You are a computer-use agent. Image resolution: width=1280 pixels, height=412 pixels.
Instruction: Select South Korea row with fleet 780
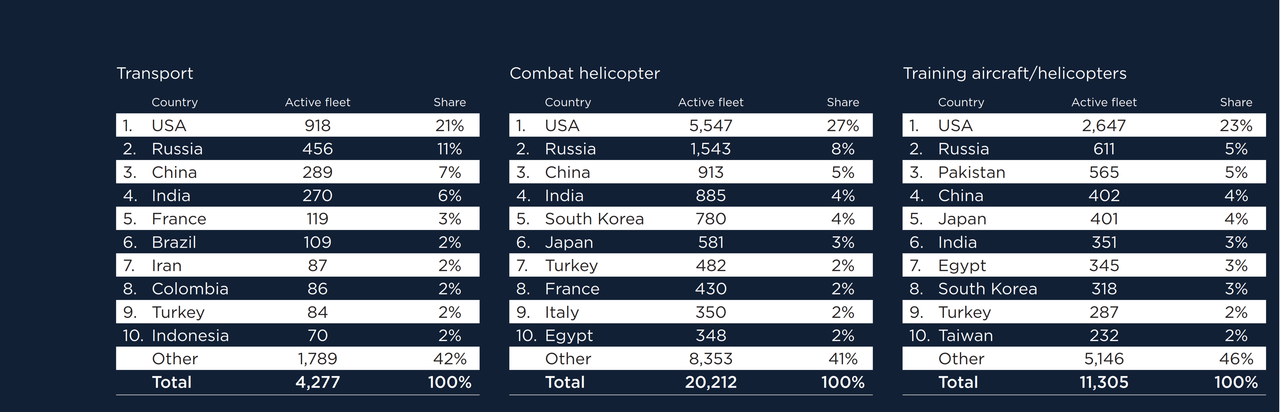click(691, 218)
